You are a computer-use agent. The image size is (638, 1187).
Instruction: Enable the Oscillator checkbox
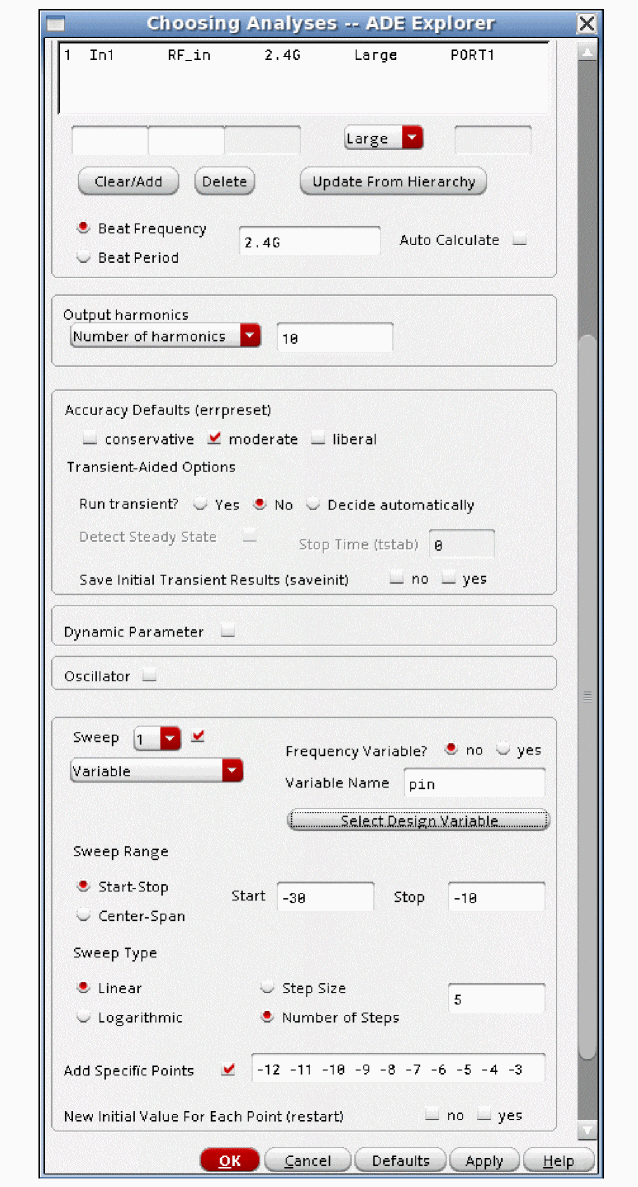(x=149, y=676)
